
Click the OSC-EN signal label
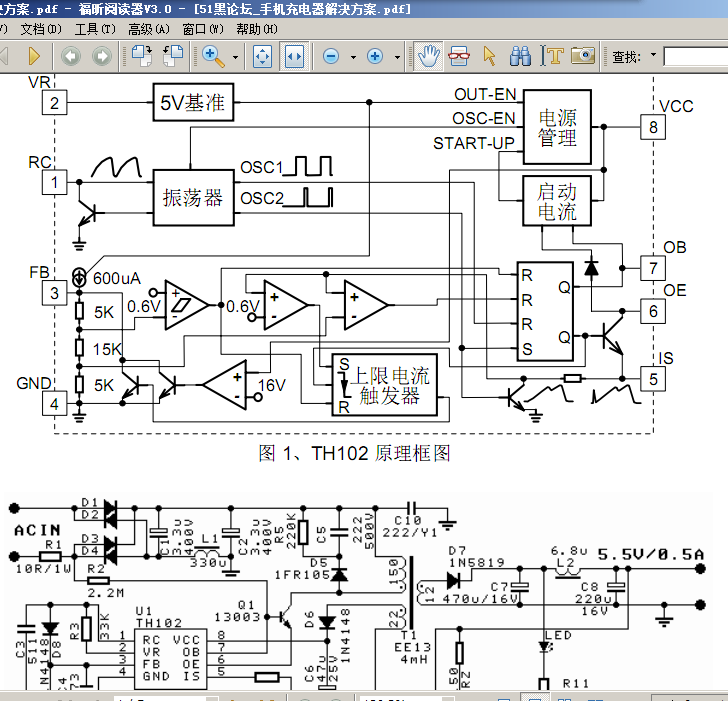click(x=484, y=119)
